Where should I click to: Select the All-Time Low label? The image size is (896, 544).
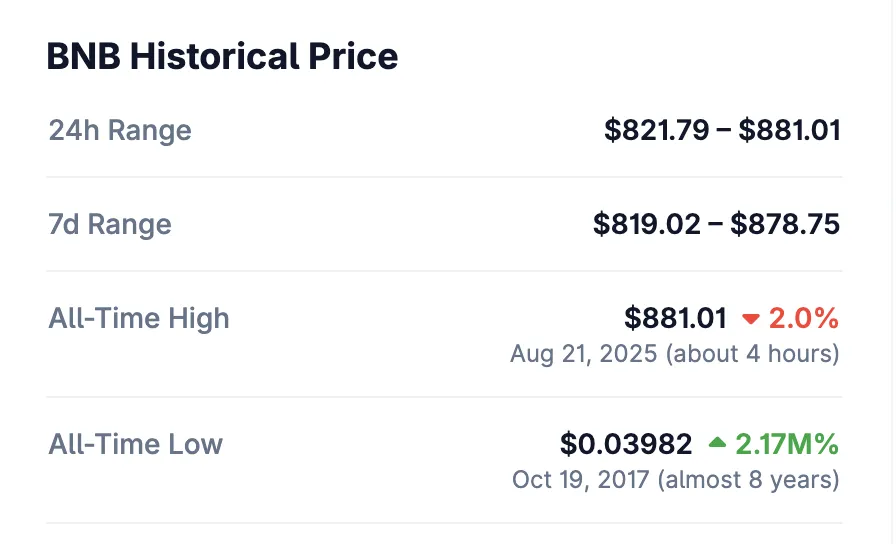coord(136,444)
